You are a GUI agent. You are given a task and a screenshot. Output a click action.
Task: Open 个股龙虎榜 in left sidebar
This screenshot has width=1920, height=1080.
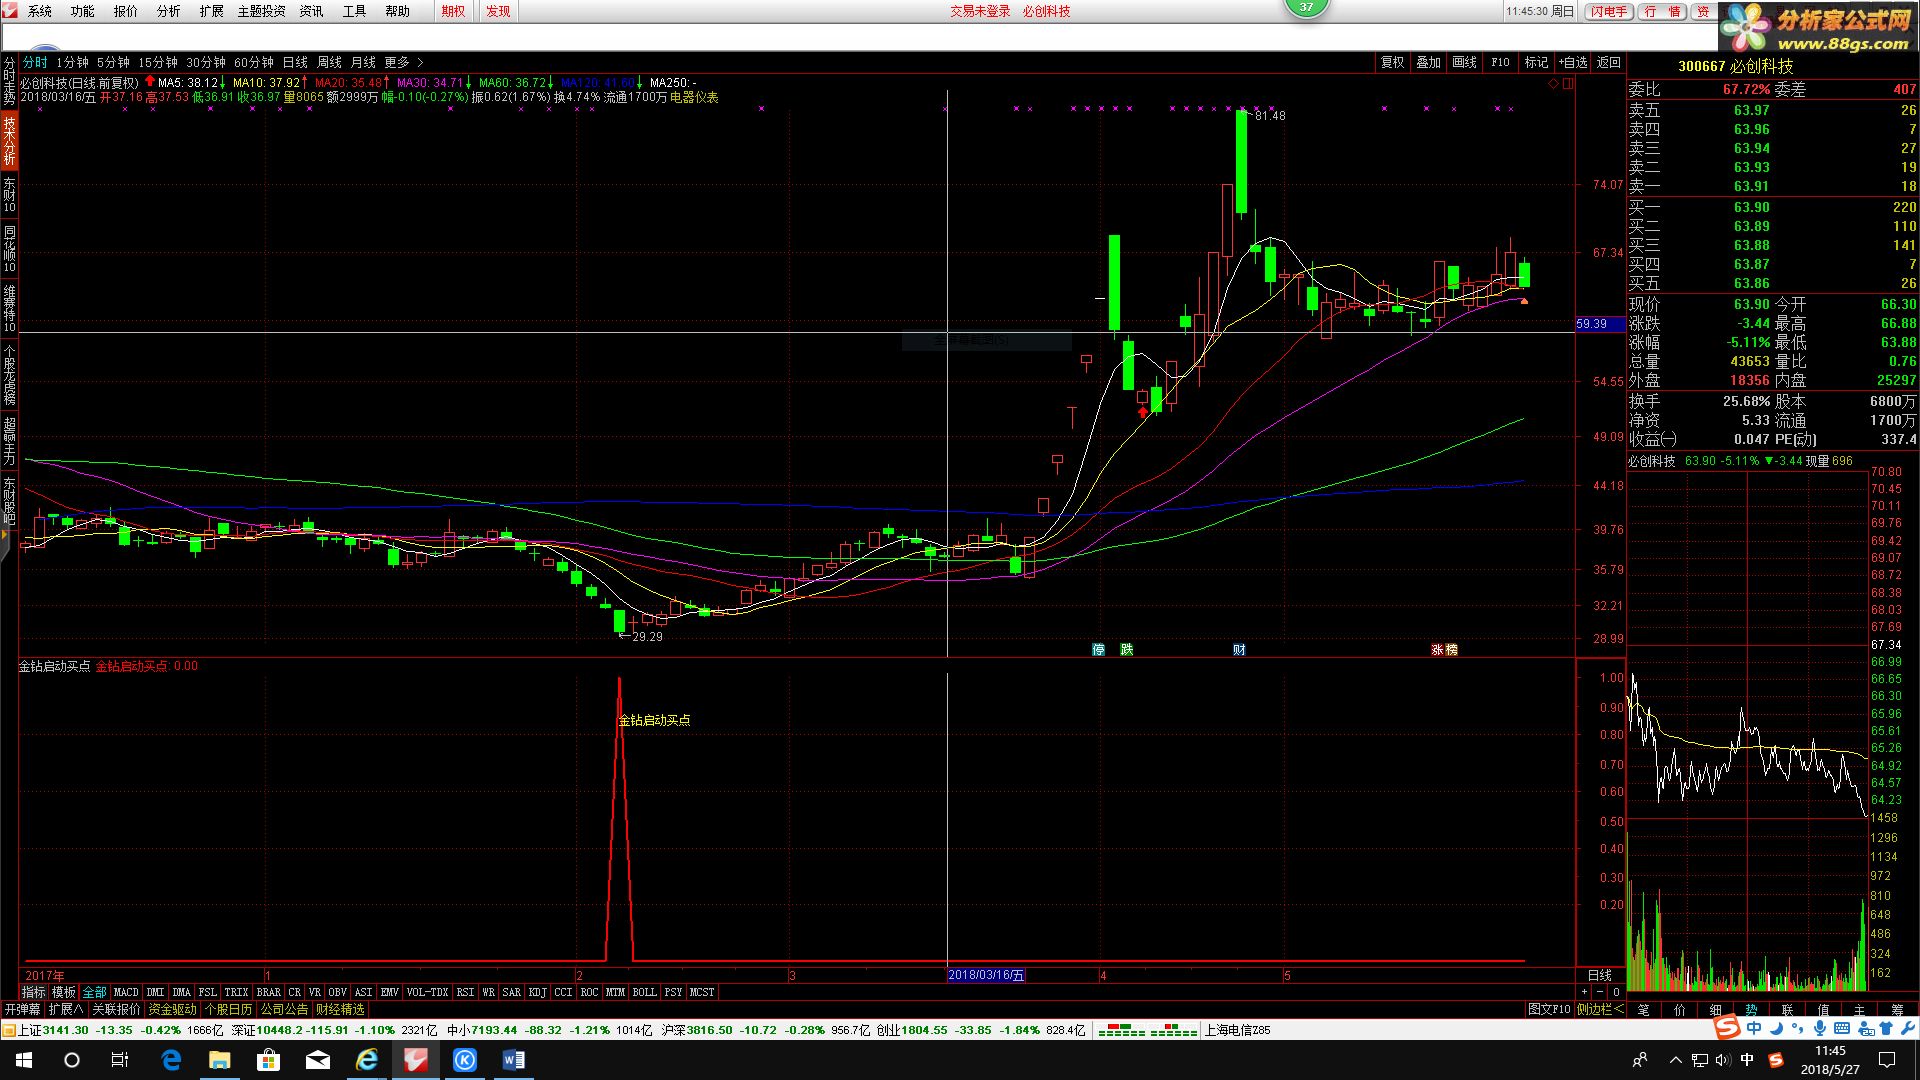tap(9, 374)
